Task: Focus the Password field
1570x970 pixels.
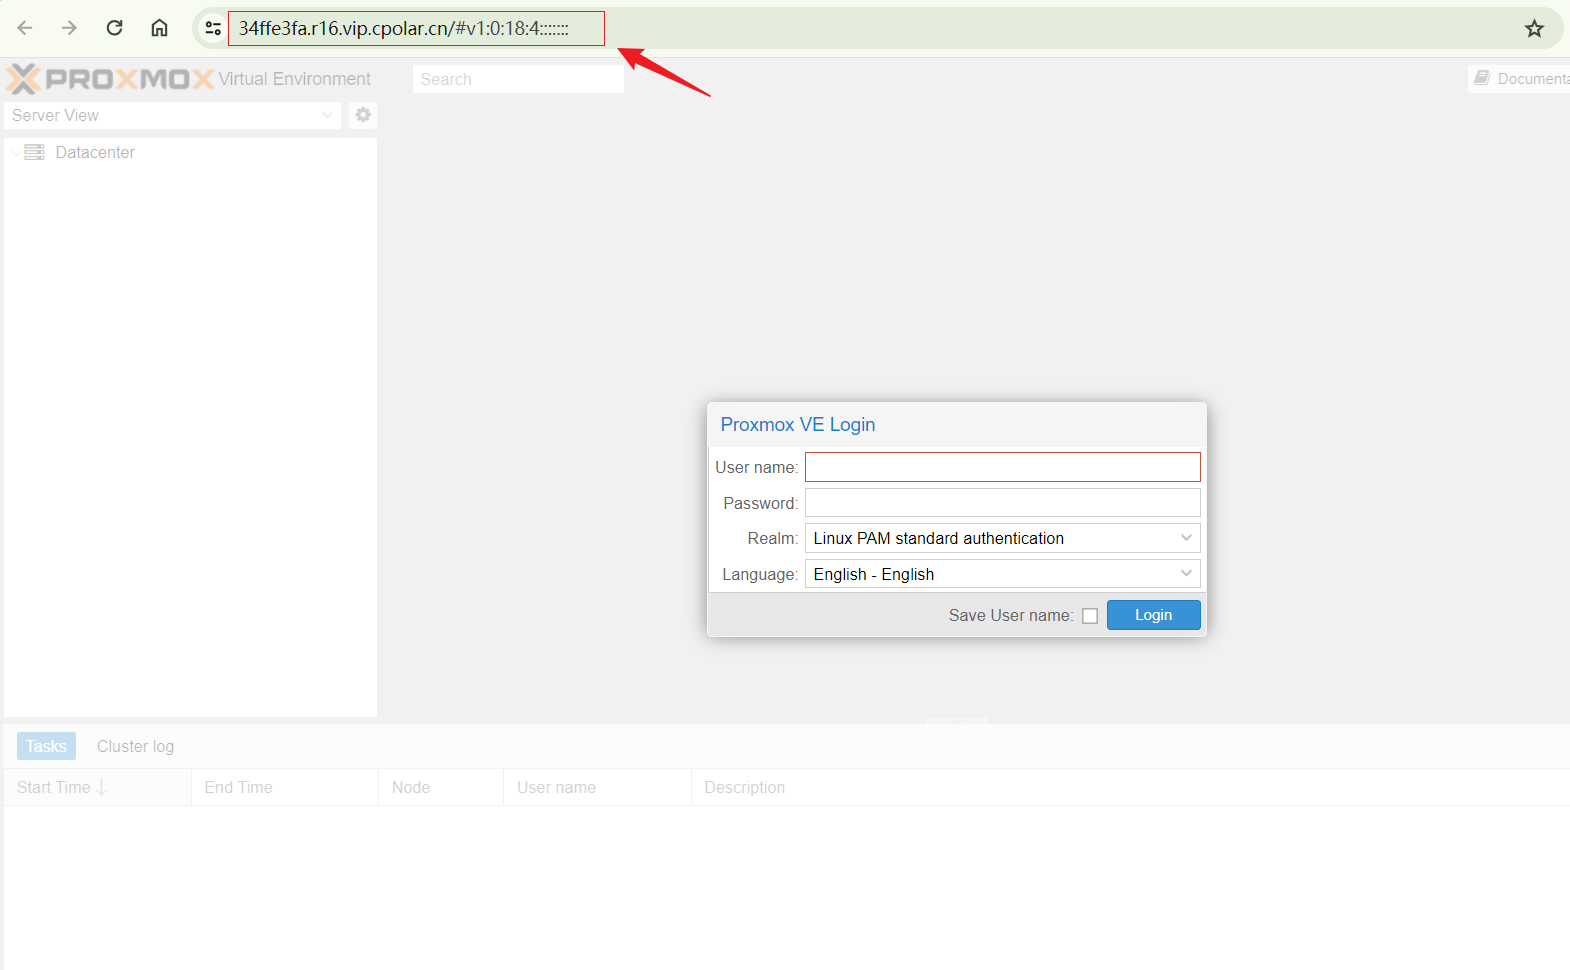Action: point(1002,502)
